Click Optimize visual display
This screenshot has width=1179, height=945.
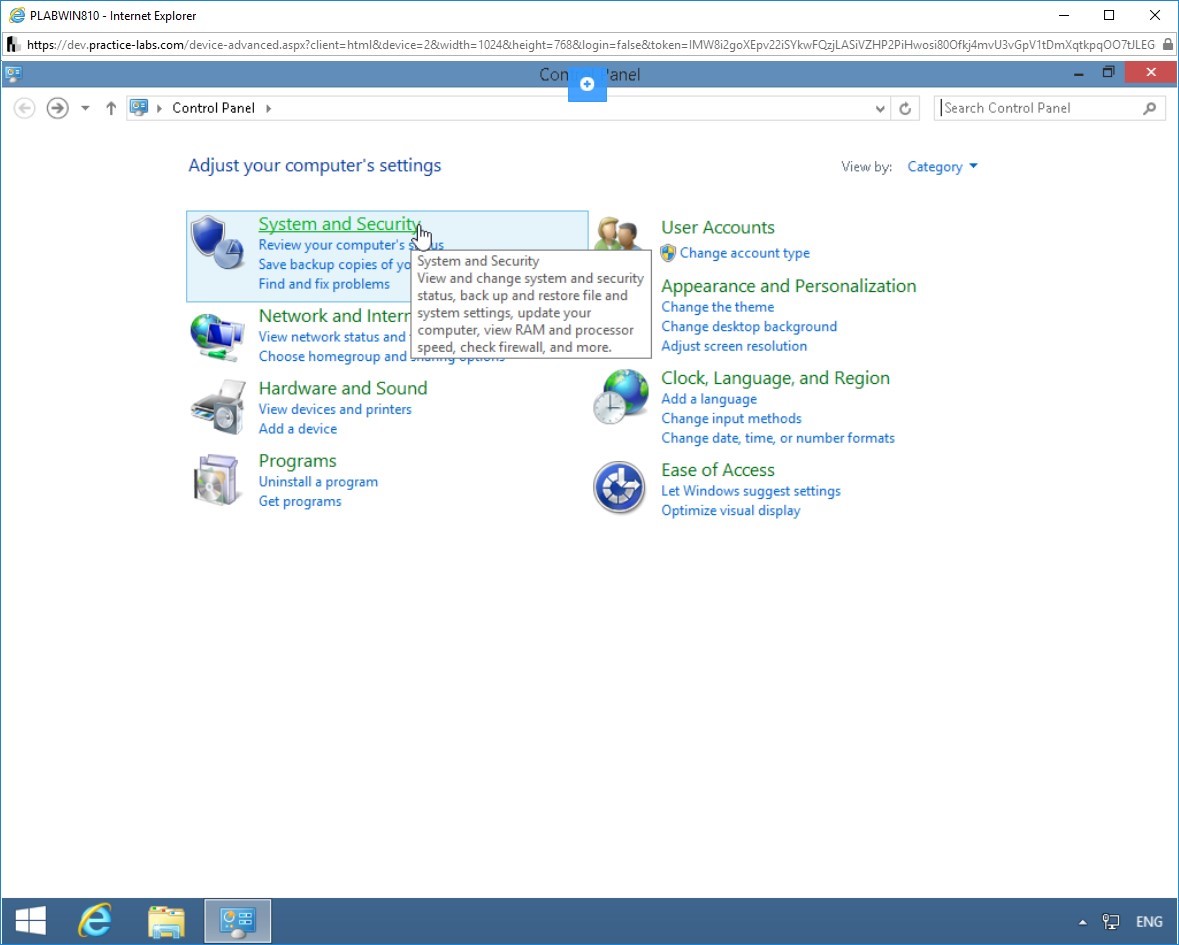pos(731,510)
